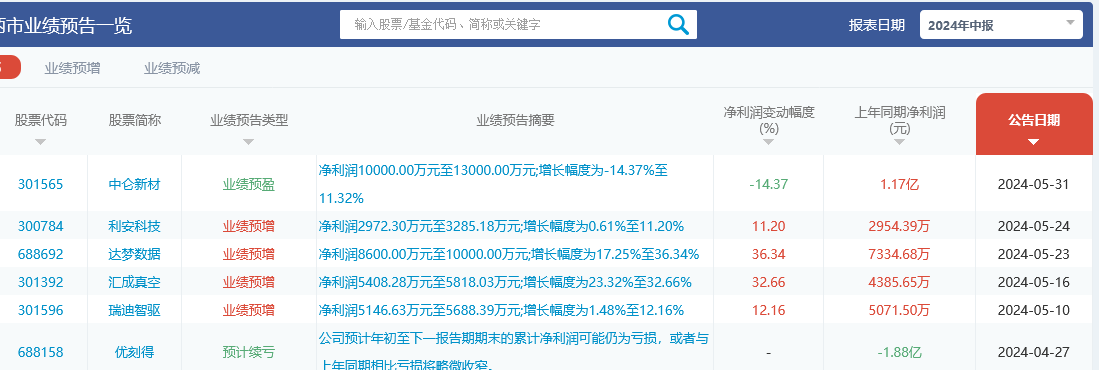Select the 32.66 change value

(x=769, y=282)
